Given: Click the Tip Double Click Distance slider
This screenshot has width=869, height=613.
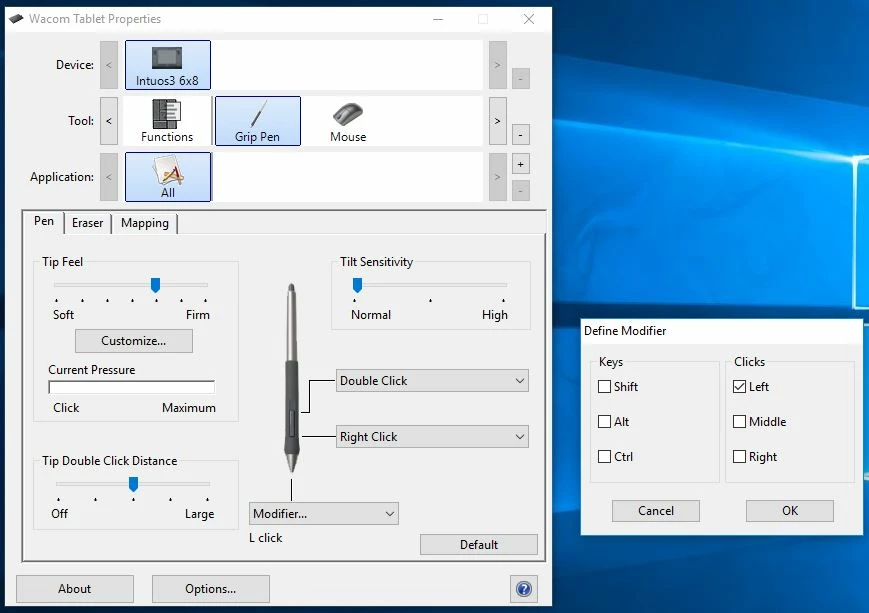Looking at the screenshot, I should pyautogui.click(x=134, y=484).
